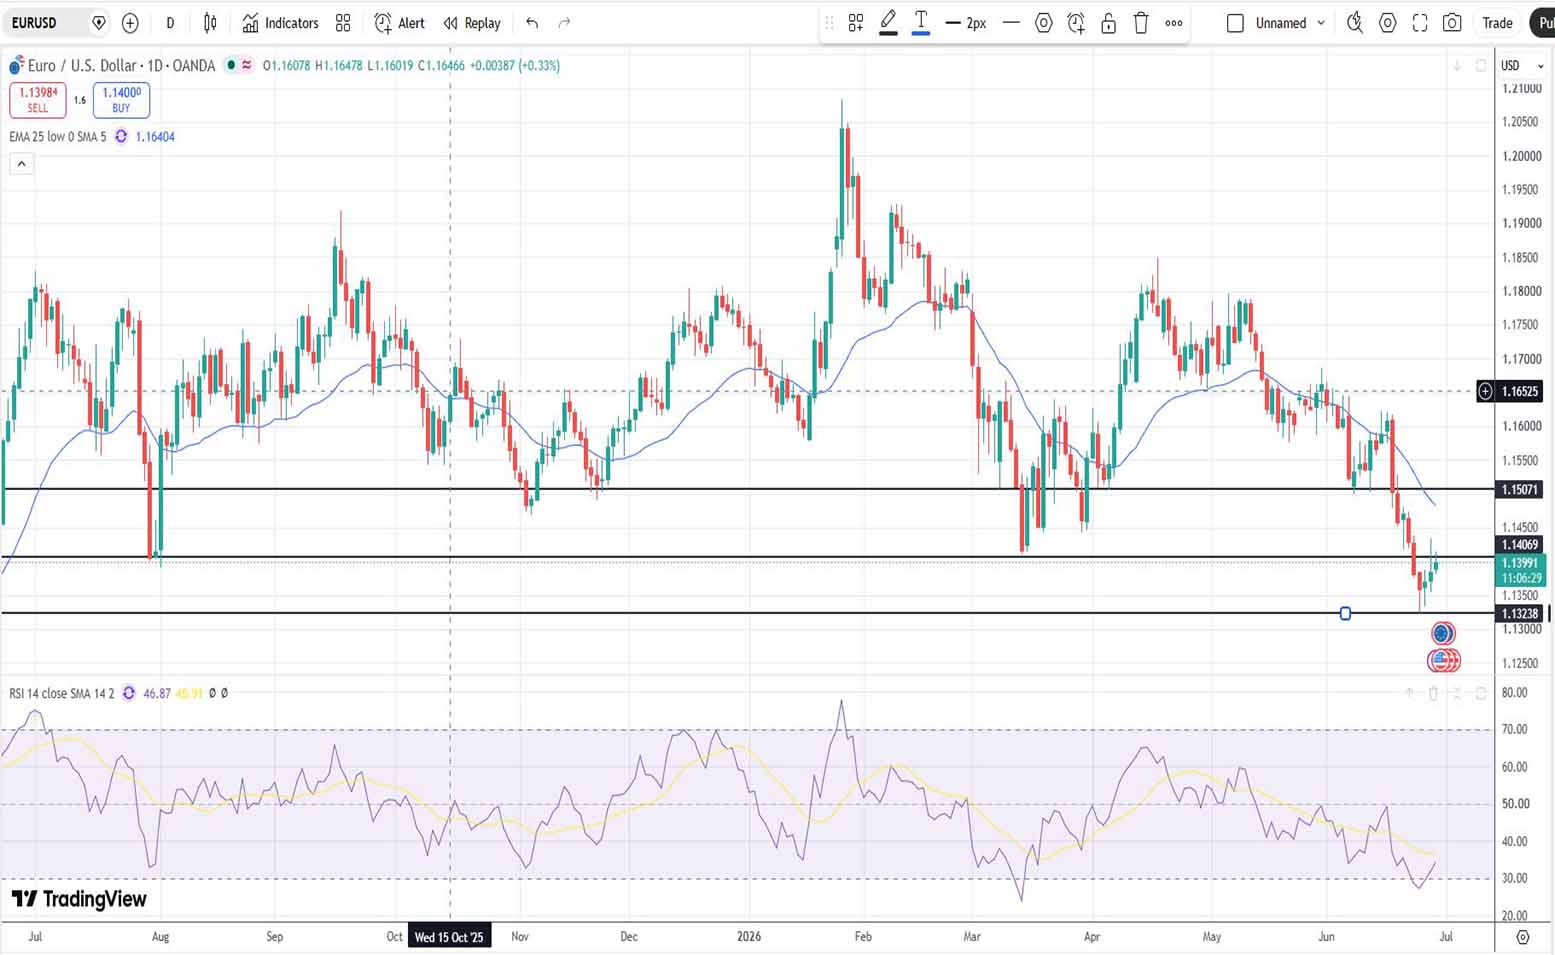1555x955 pixels.
Task: Open the blue globe economic event marker
Action: (1442, 633)
